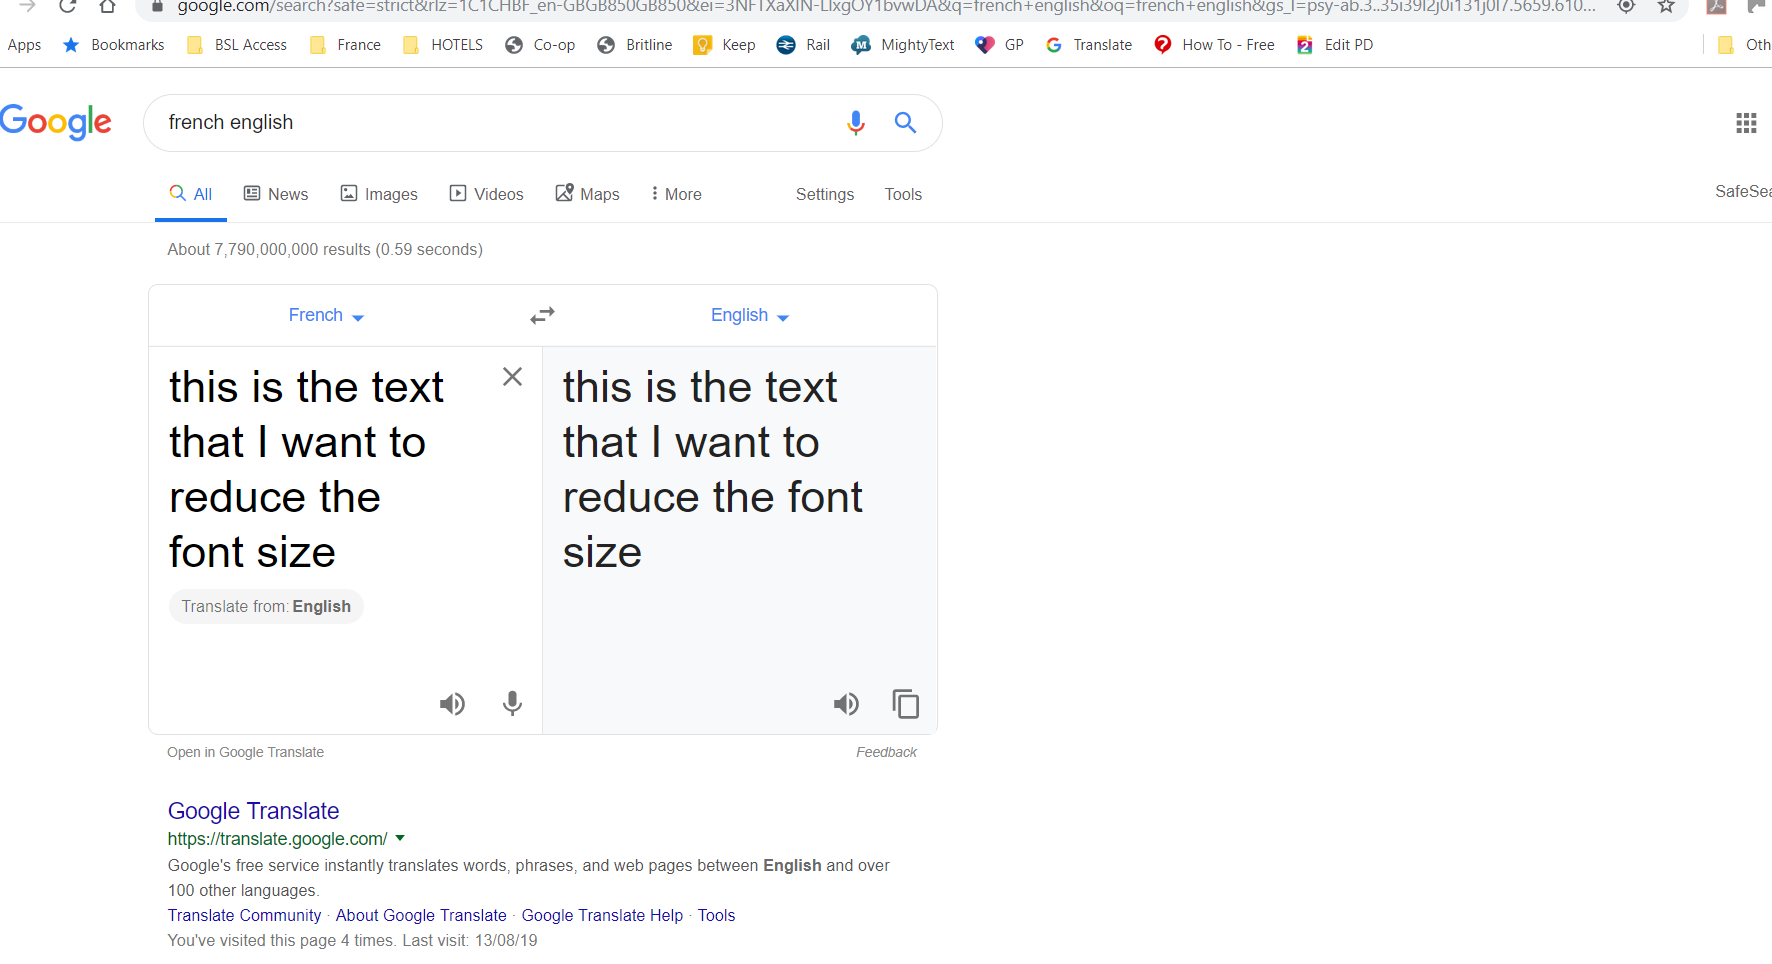1772x964 pixels.
Task: Swap French and English languages
Action: click(x=542, y=316)
